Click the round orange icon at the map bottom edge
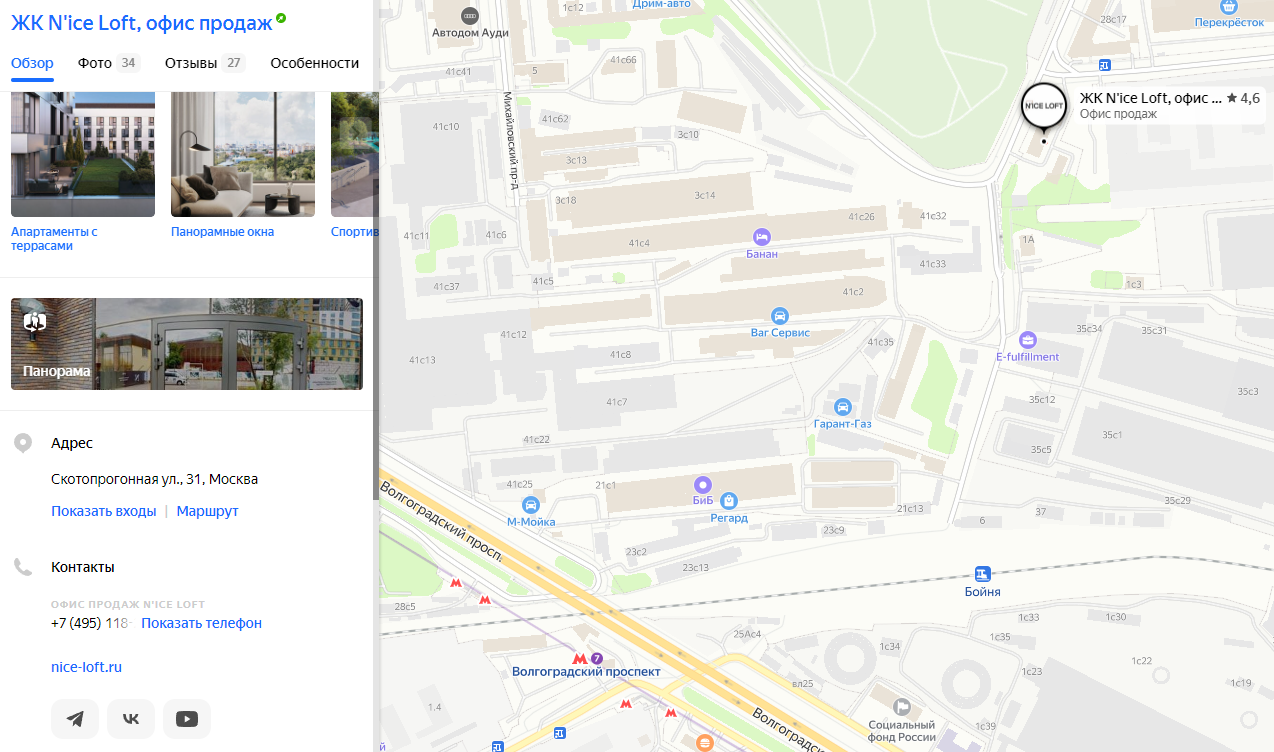The image size is (1274, 752). 705,743
